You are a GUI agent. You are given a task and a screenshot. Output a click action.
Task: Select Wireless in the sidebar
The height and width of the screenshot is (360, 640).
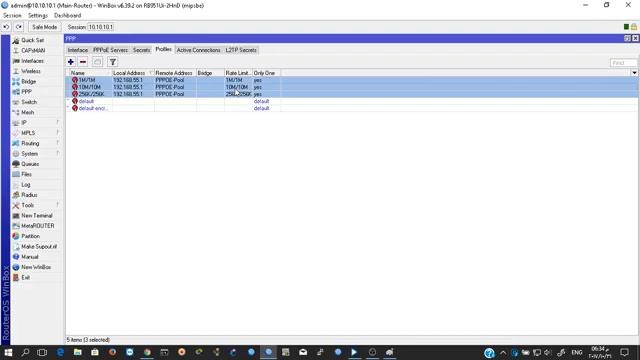(x=31, y=71)
